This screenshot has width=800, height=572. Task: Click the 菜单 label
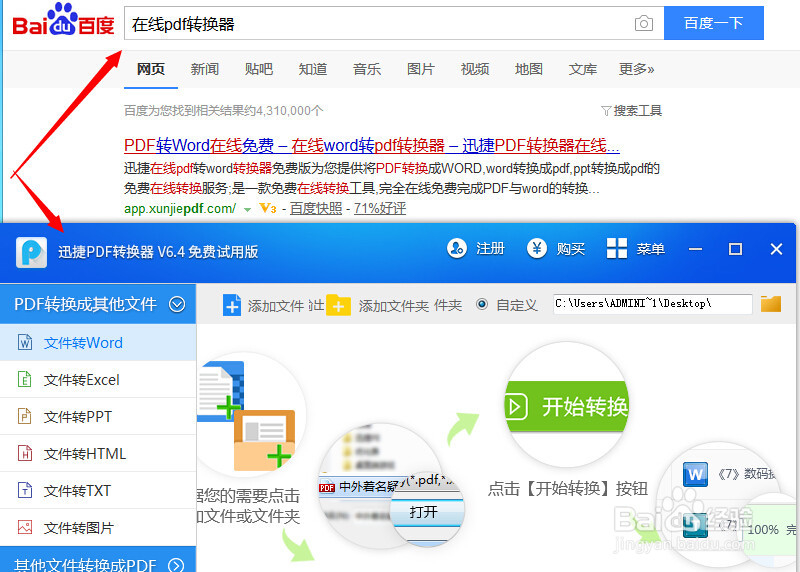pyautogui.click(x=650, y=249)
